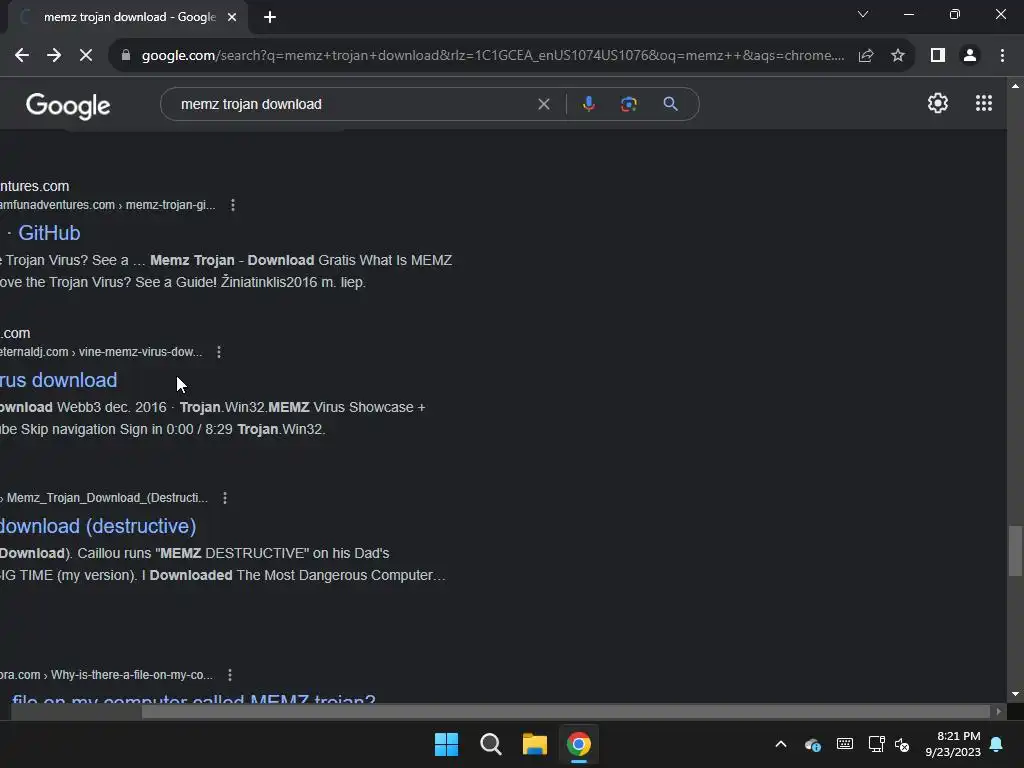The image size is (1024, 768).
Task: Open Google quick settings gear
Action: coord(938,103)
